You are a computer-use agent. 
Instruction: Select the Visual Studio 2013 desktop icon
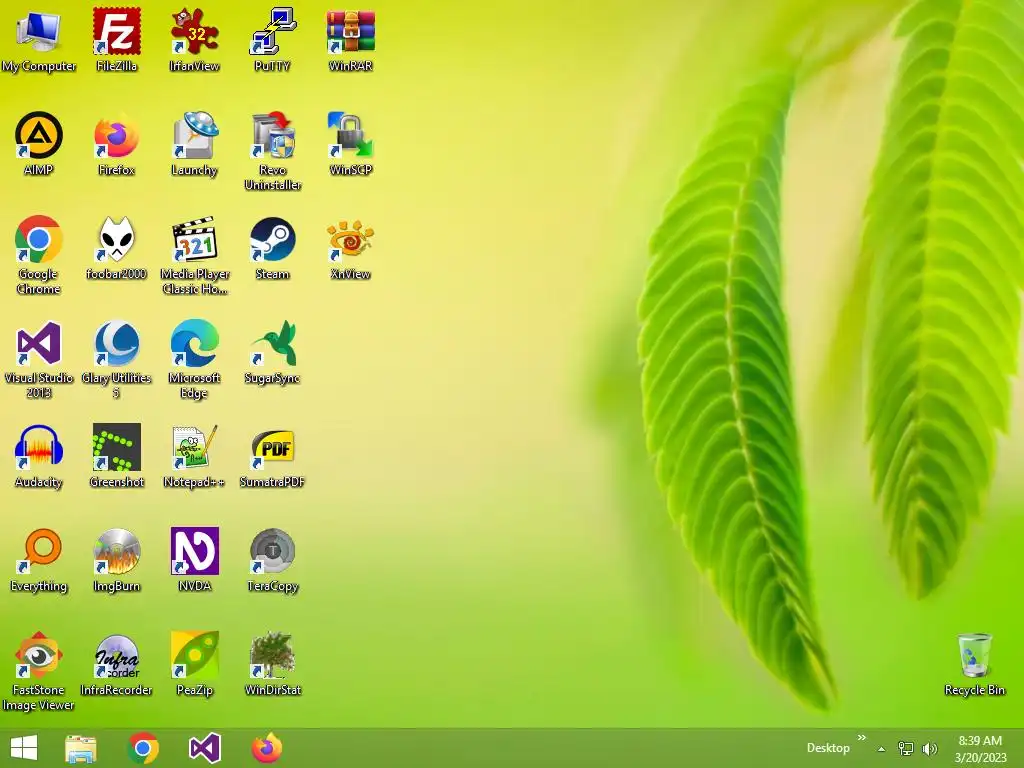[x=39, y=359]
